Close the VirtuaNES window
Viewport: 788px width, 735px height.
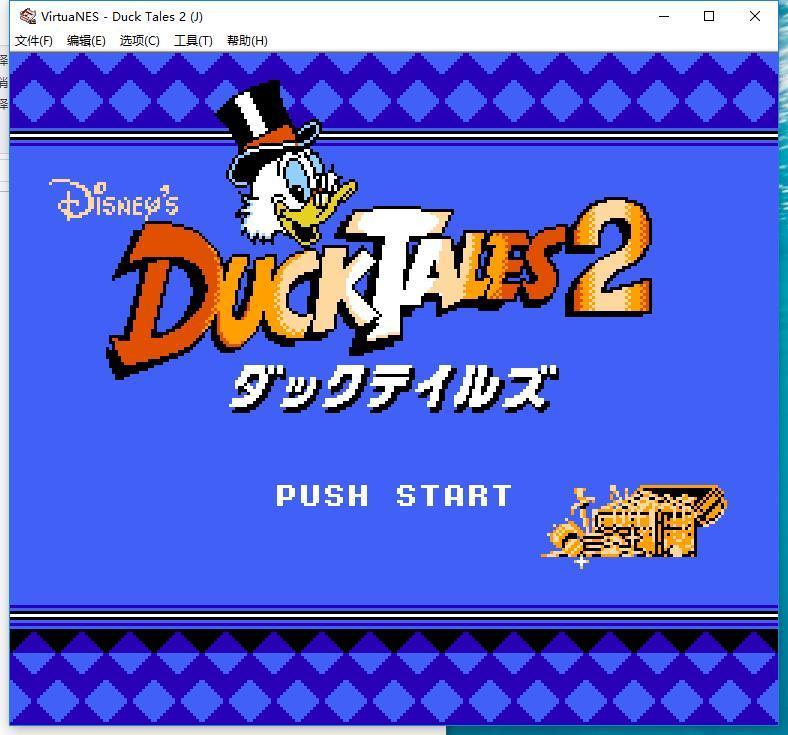(754, 16)
